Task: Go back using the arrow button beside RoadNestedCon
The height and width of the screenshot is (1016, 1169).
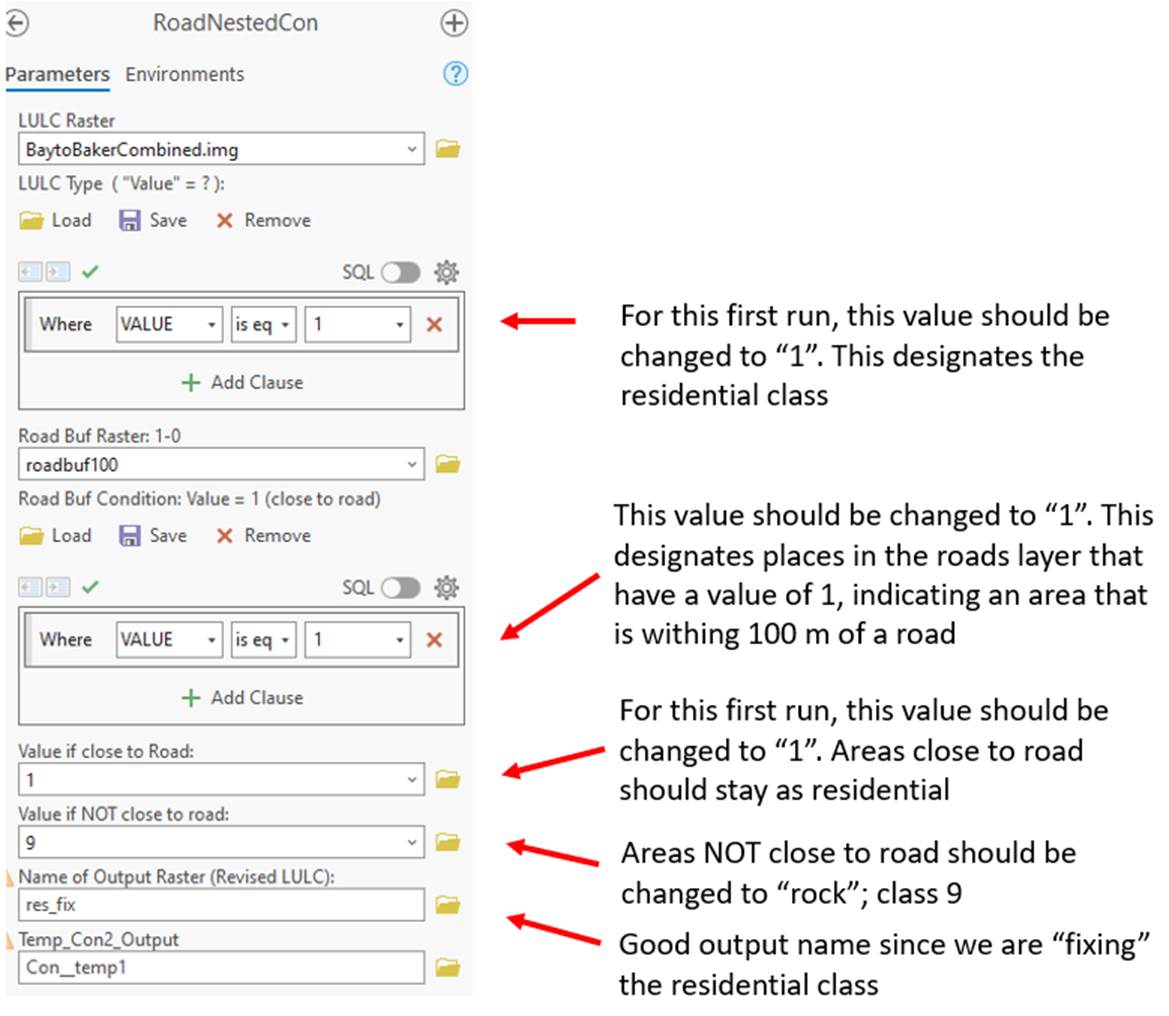Action: pyautogui.click(x=16, y=23)
